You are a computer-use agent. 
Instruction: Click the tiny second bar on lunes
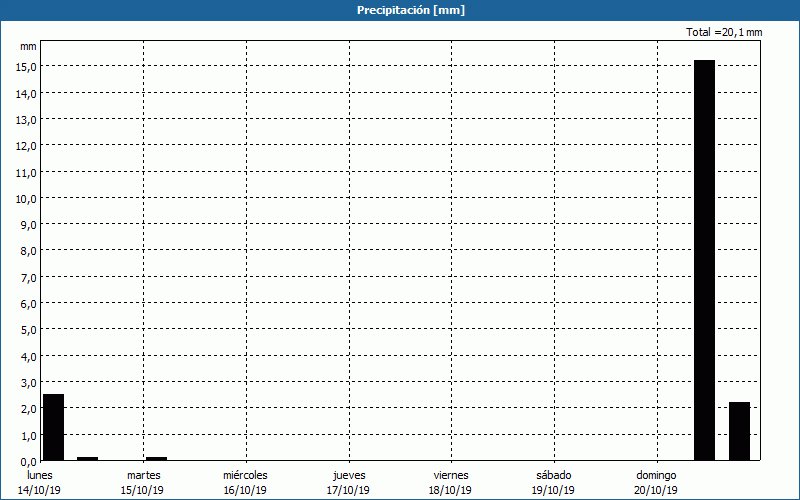pos(88,459)
